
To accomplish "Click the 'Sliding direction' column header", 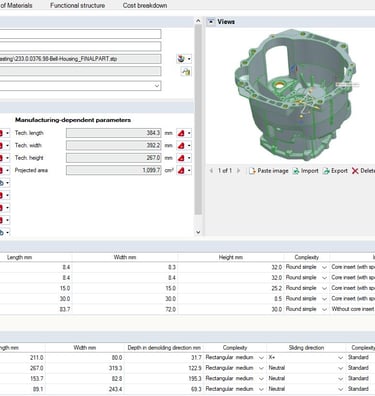I will click(306, 348).
